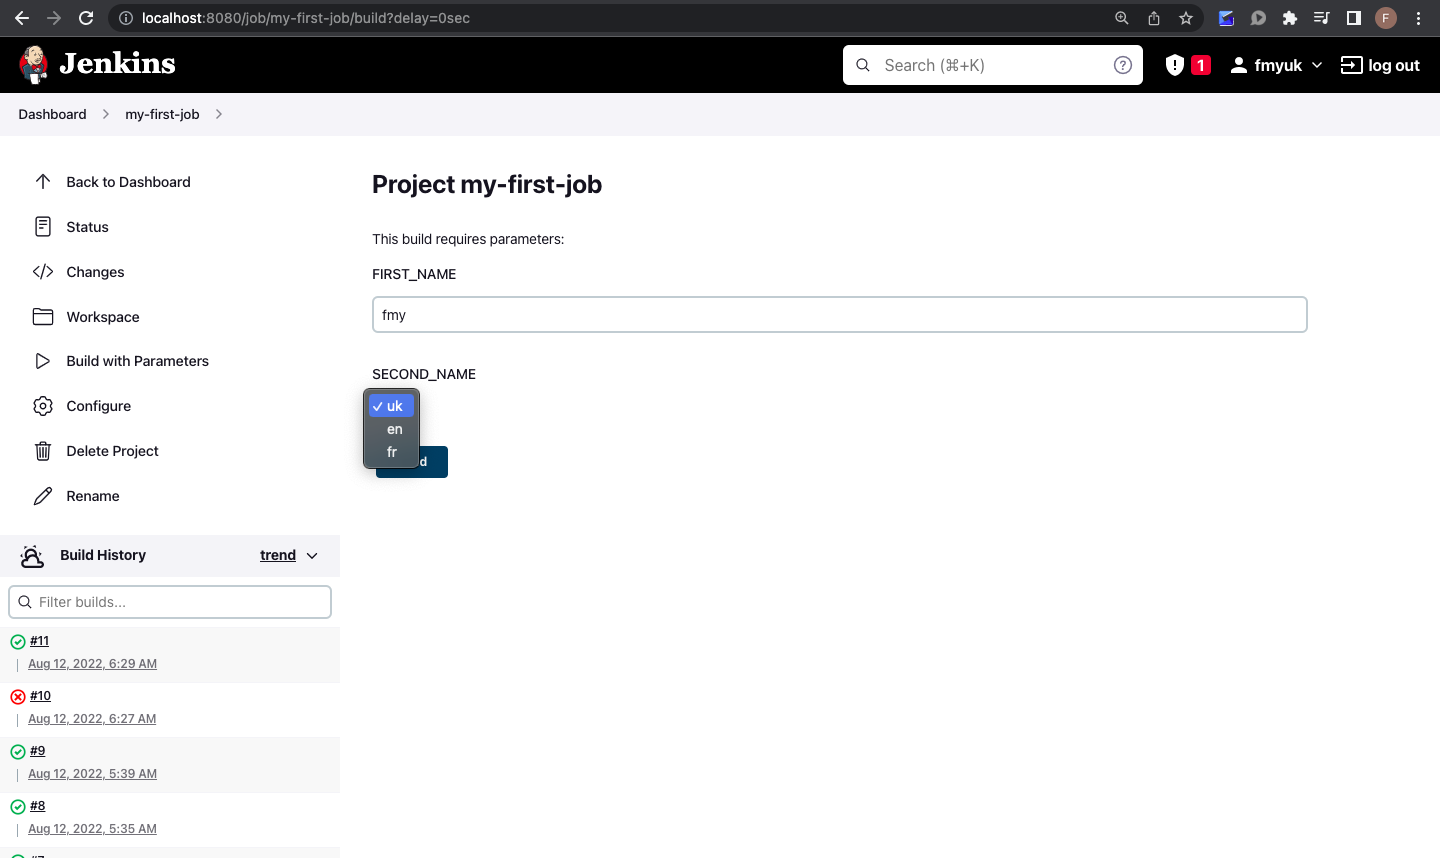Click the browser share icon
This screenshot has width=1440, height=858.
click(x=1154, y=18)
